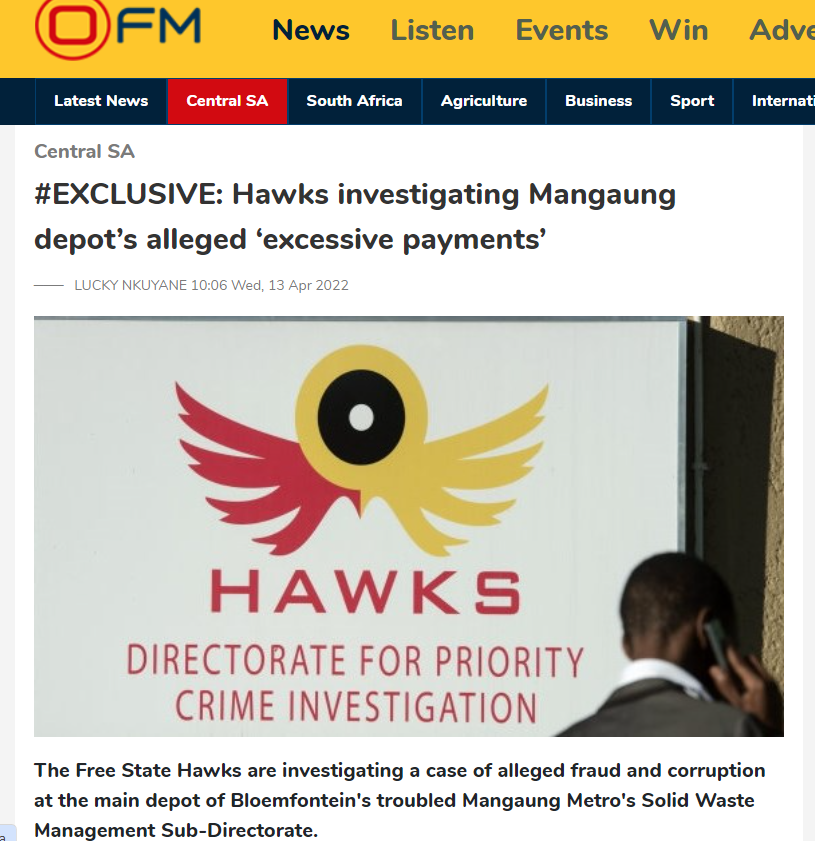Open the Agriculture news tab
The height and width of the screenshot is (841, 815).
(484, 101)
